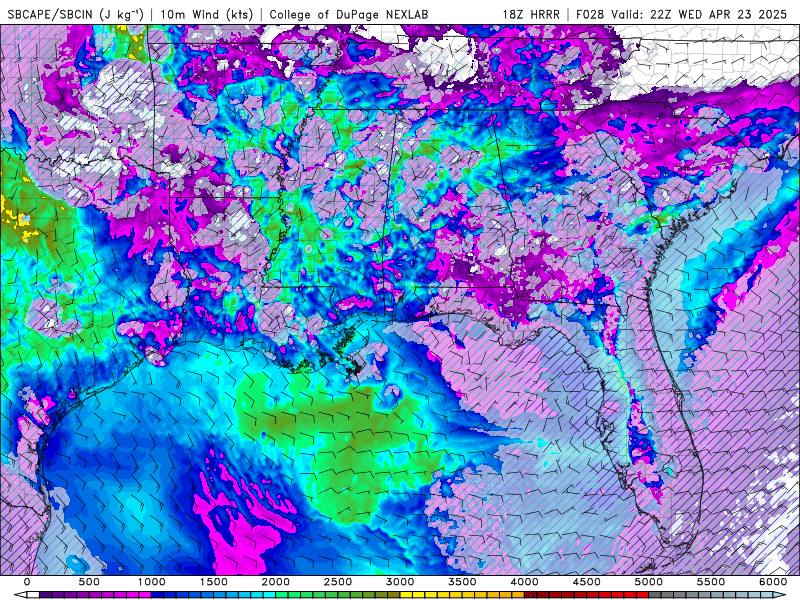Viewport: 800px width, 600px height.
Task: Click the 1500 label on the colorbar
Action: coord(213,582)
